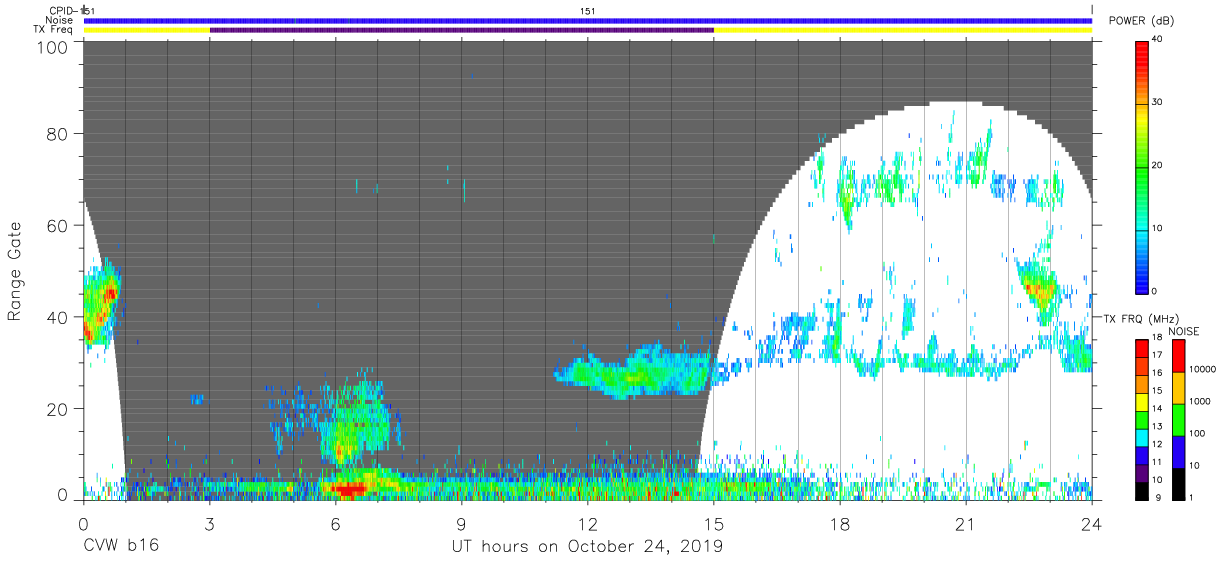Viewport: 1228px width, 567px height.
Task: Click hour 24 on the UT axis
Action: tap(1092, 523)
